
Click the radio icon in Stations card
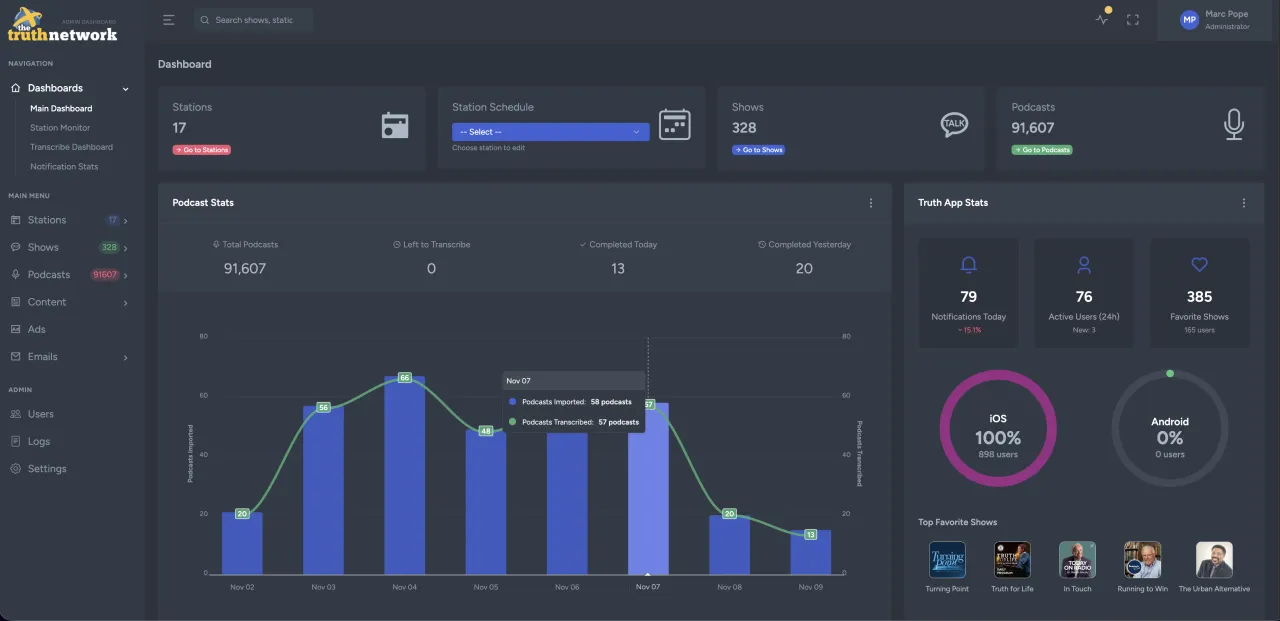395,125
